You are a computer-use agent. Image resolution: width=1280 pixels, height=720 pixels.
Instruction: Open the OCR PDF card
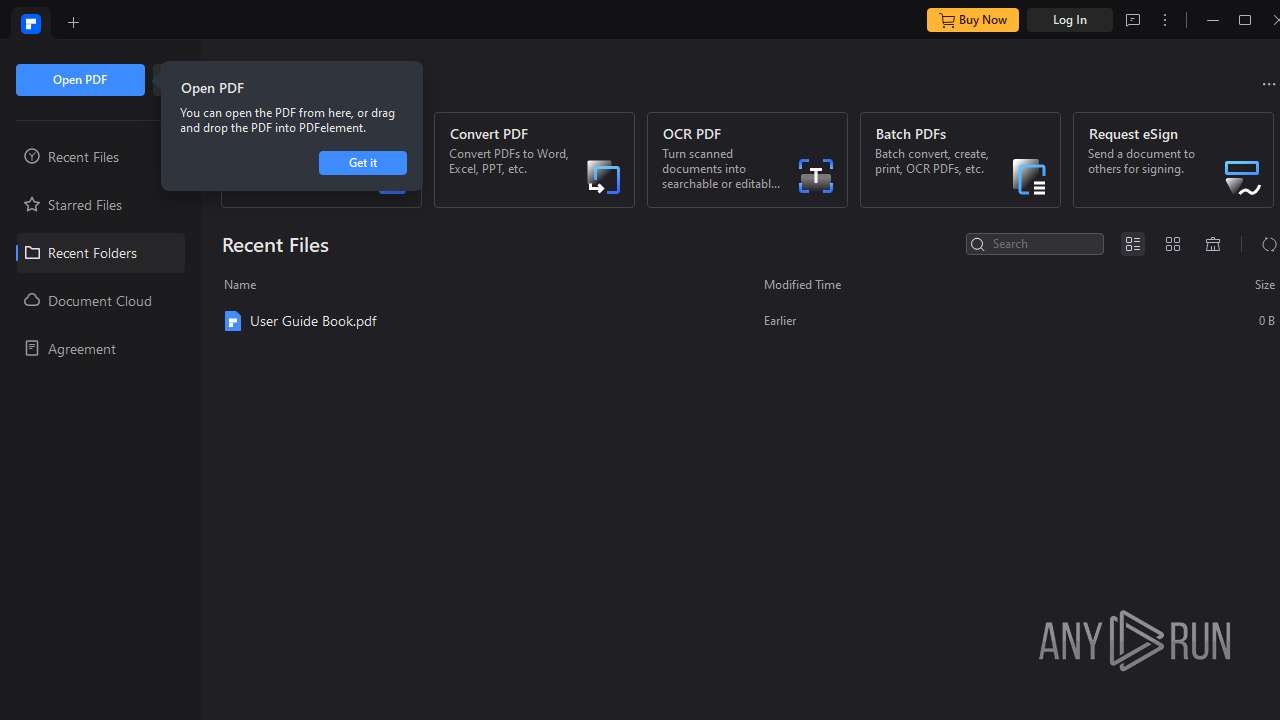(x=747, y=160)
